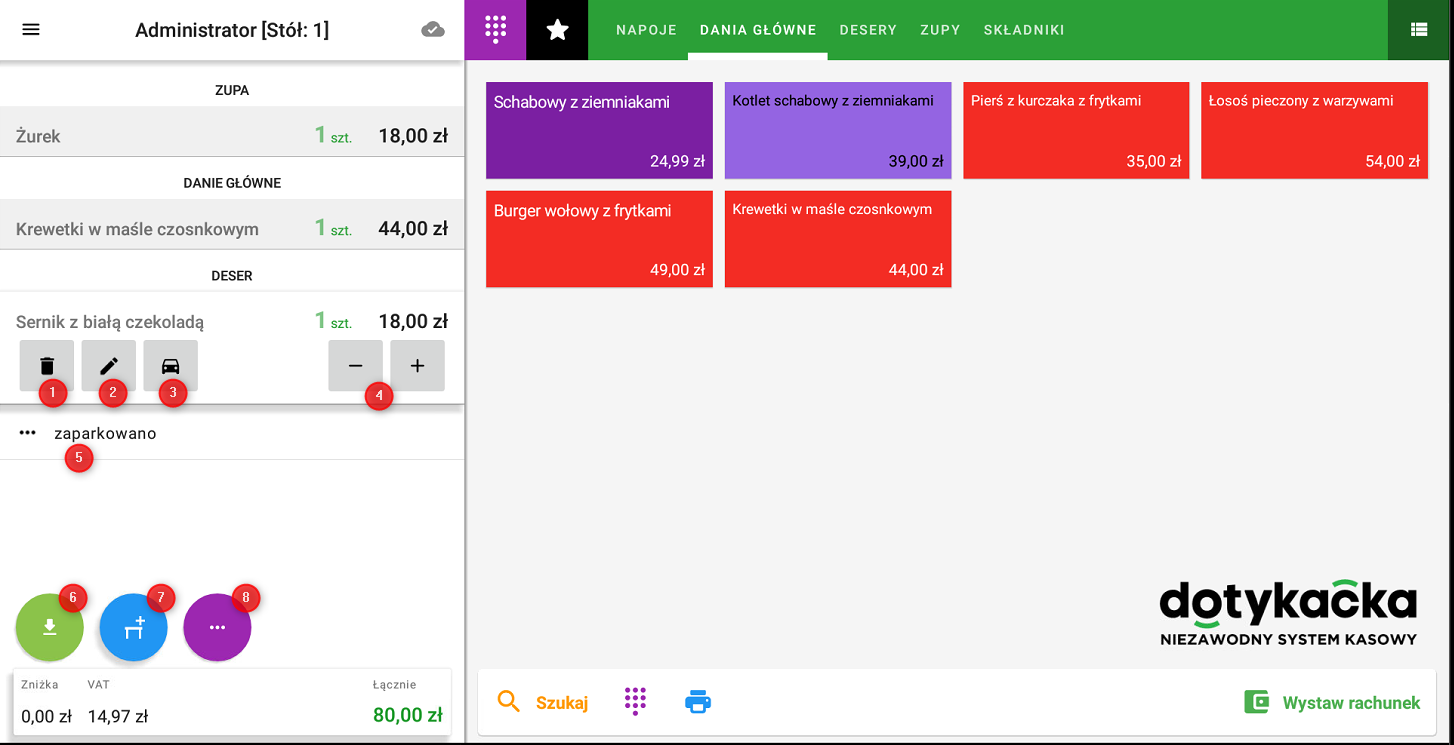Switch view using the top-right list icon

pos(1419,30)
